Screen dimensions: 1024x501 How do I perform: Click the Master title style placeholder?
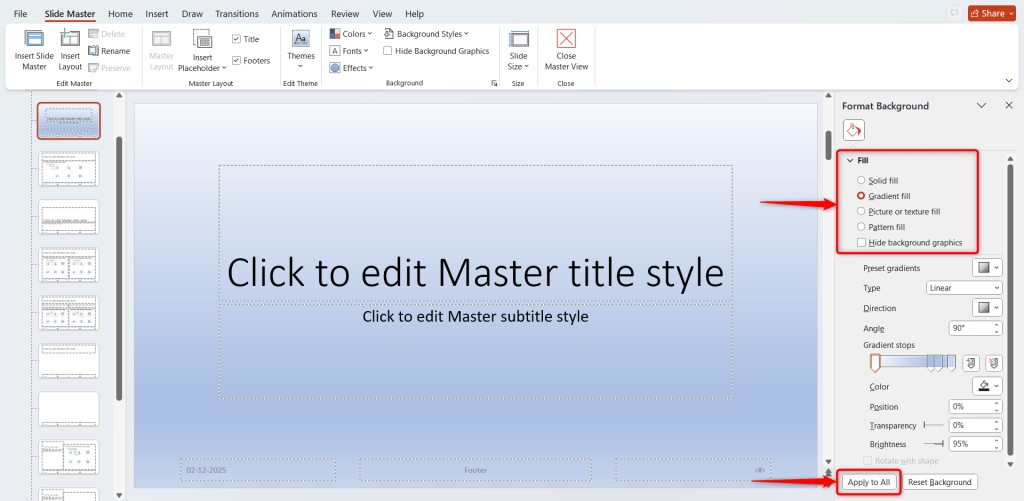(x=475, y=233)
